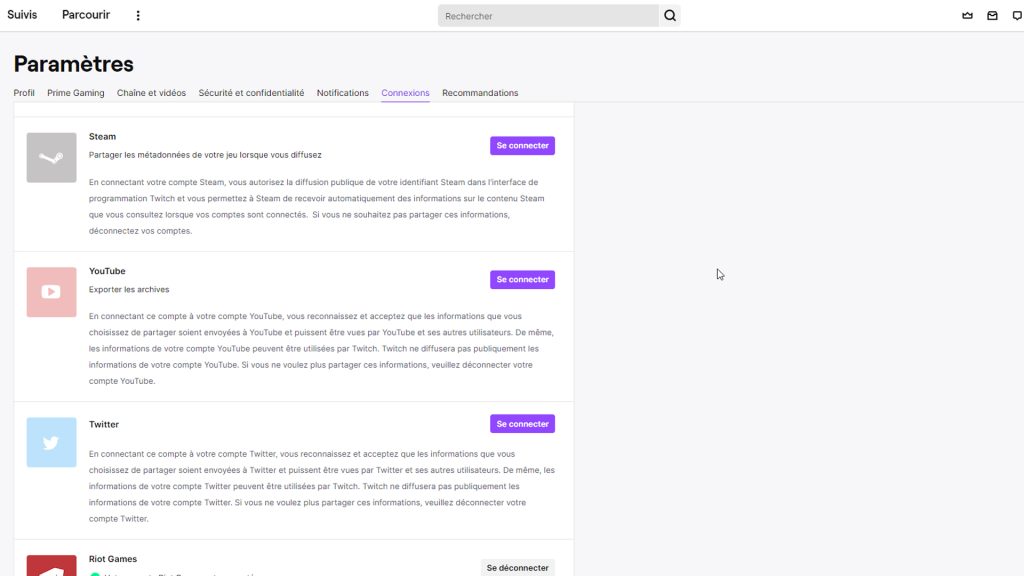1024x576 pixels.
Task: Open the Parcourir page
Action: click(x=85, y=14)
